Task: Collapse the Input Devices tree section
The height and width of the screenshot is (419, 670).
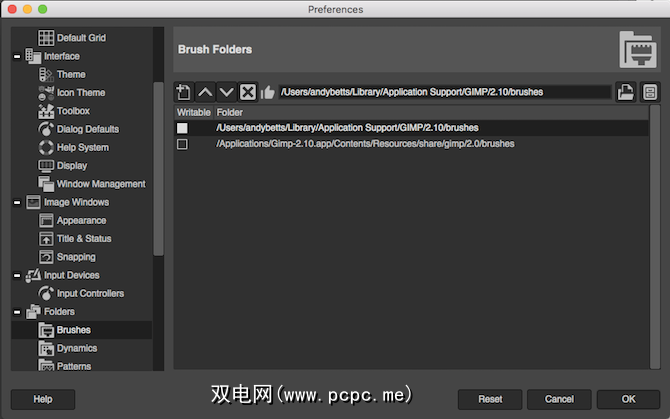Action: click(17, 275)
